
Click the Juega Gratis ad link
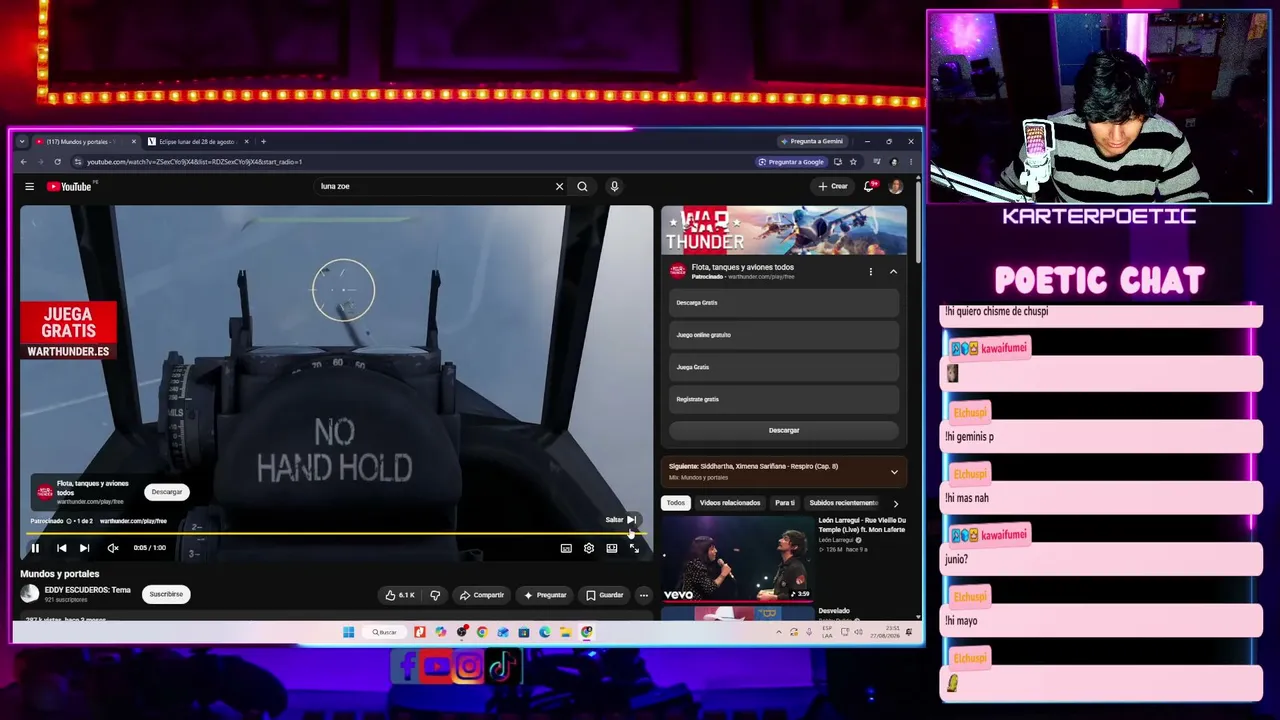[784, 367]
